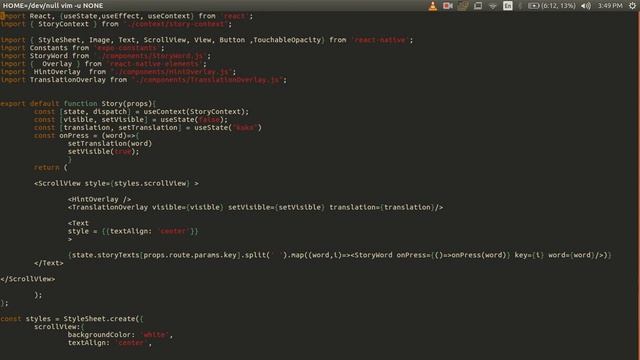Click the 'scrollView:{' style key
The height and width of the screenshot is (360, 640).
(59, 327)
